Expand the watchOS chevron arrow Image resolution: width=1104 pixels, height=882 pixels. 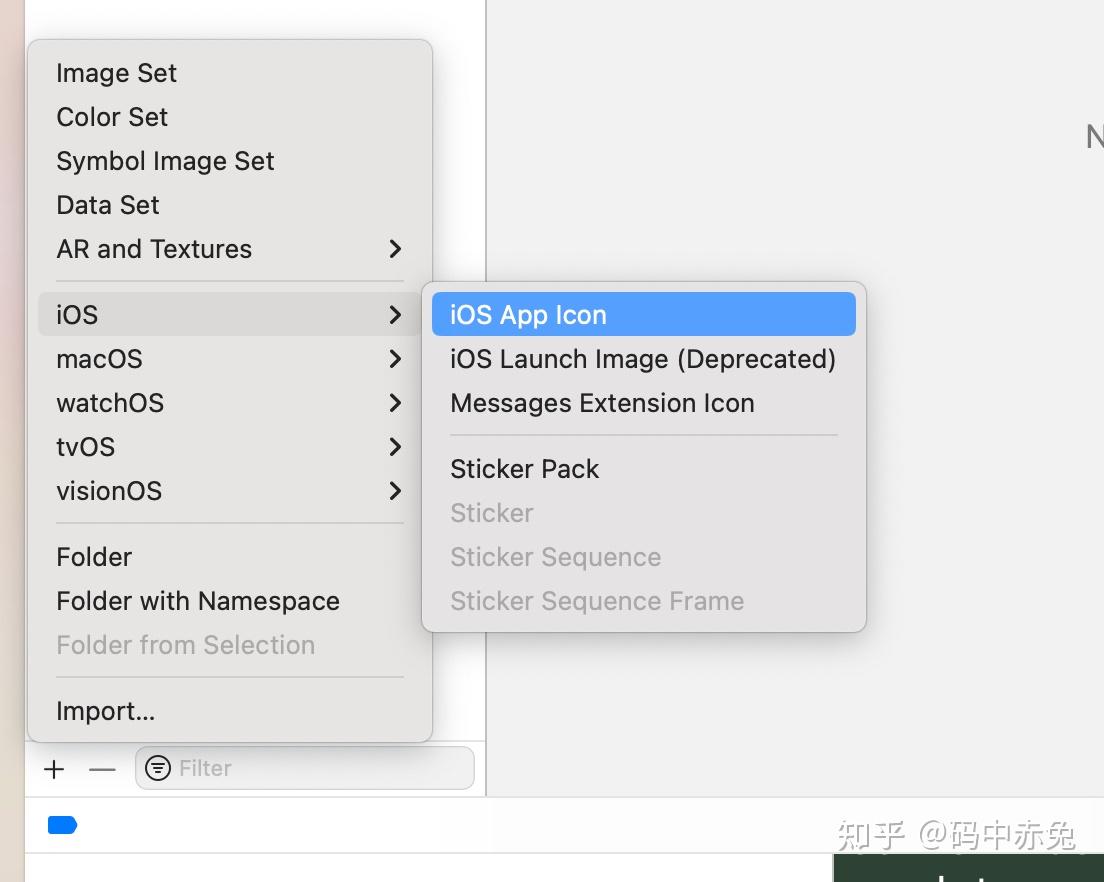tap(395, 403)
